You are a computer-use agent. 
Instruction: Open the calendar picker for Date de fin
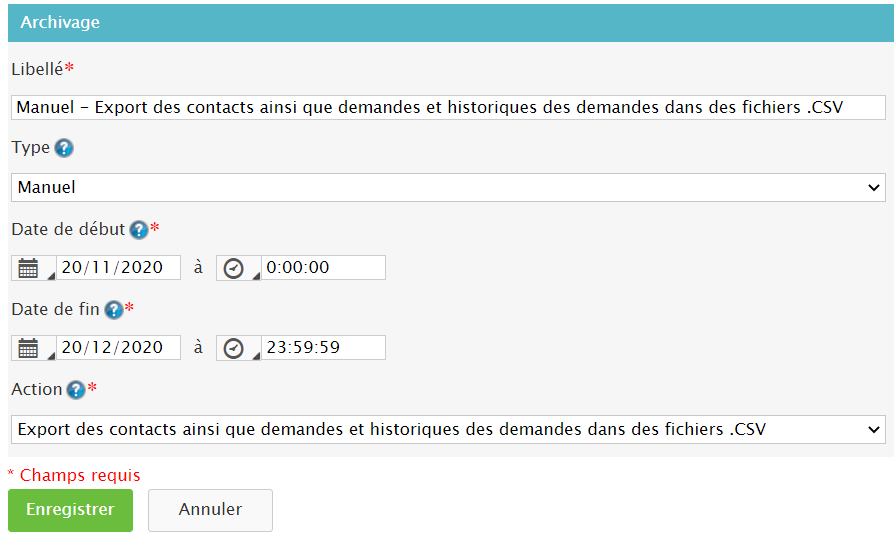click(x=29, y=348)
